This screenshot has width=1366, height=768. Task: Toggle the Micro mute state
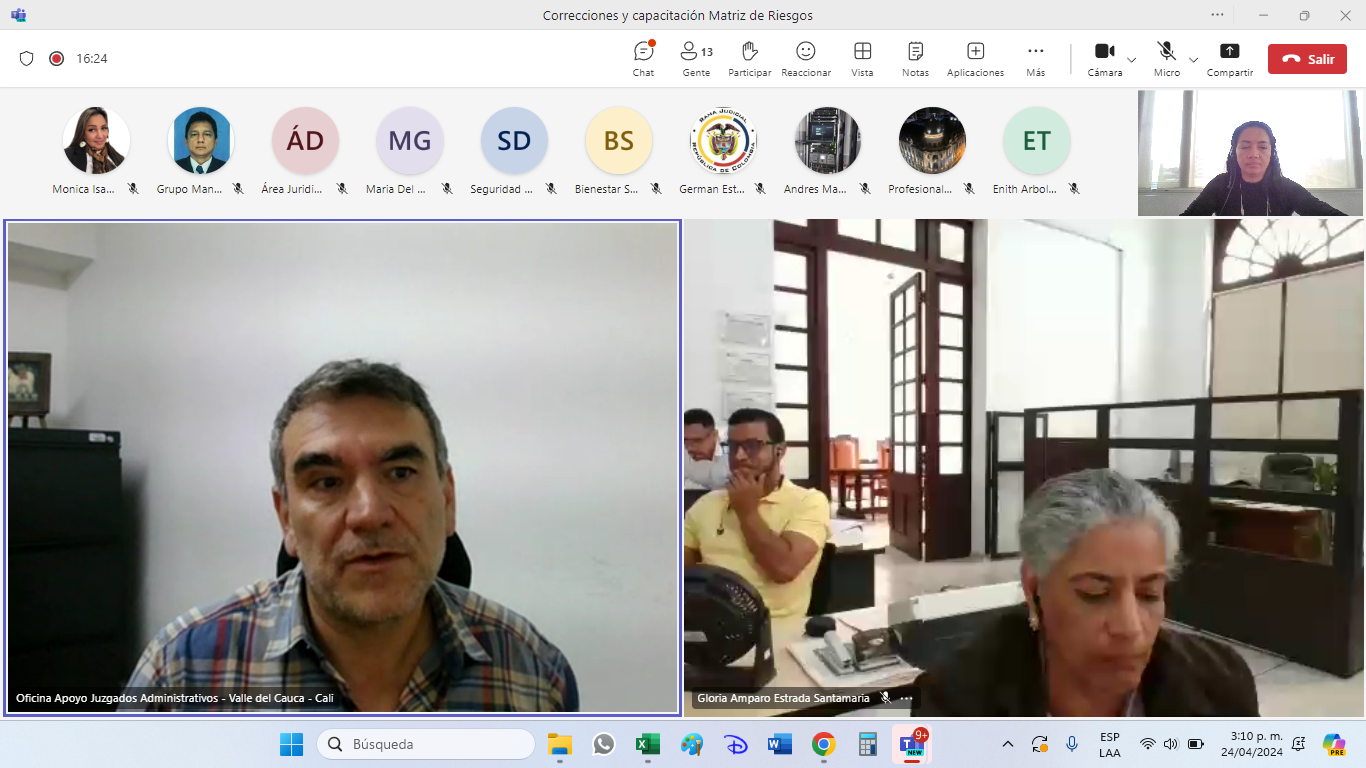pos(1166,58)
